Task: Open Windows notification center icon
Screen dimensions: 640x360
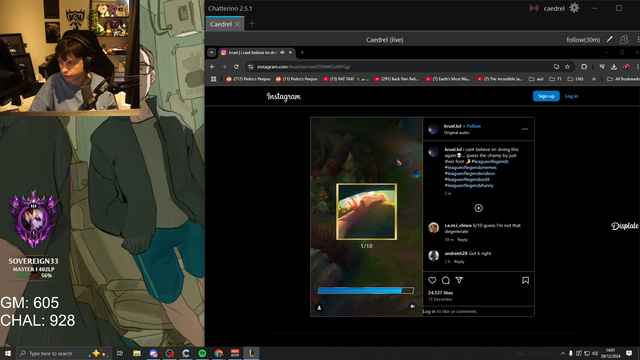Action: (629, 353)
